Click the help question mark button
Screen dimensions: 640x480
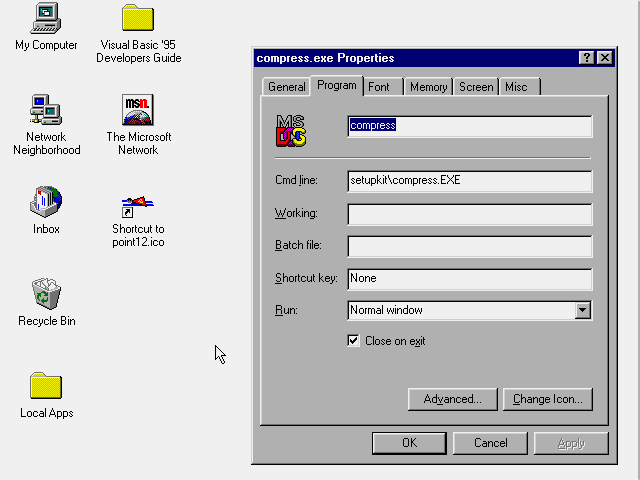coord(586,58)
